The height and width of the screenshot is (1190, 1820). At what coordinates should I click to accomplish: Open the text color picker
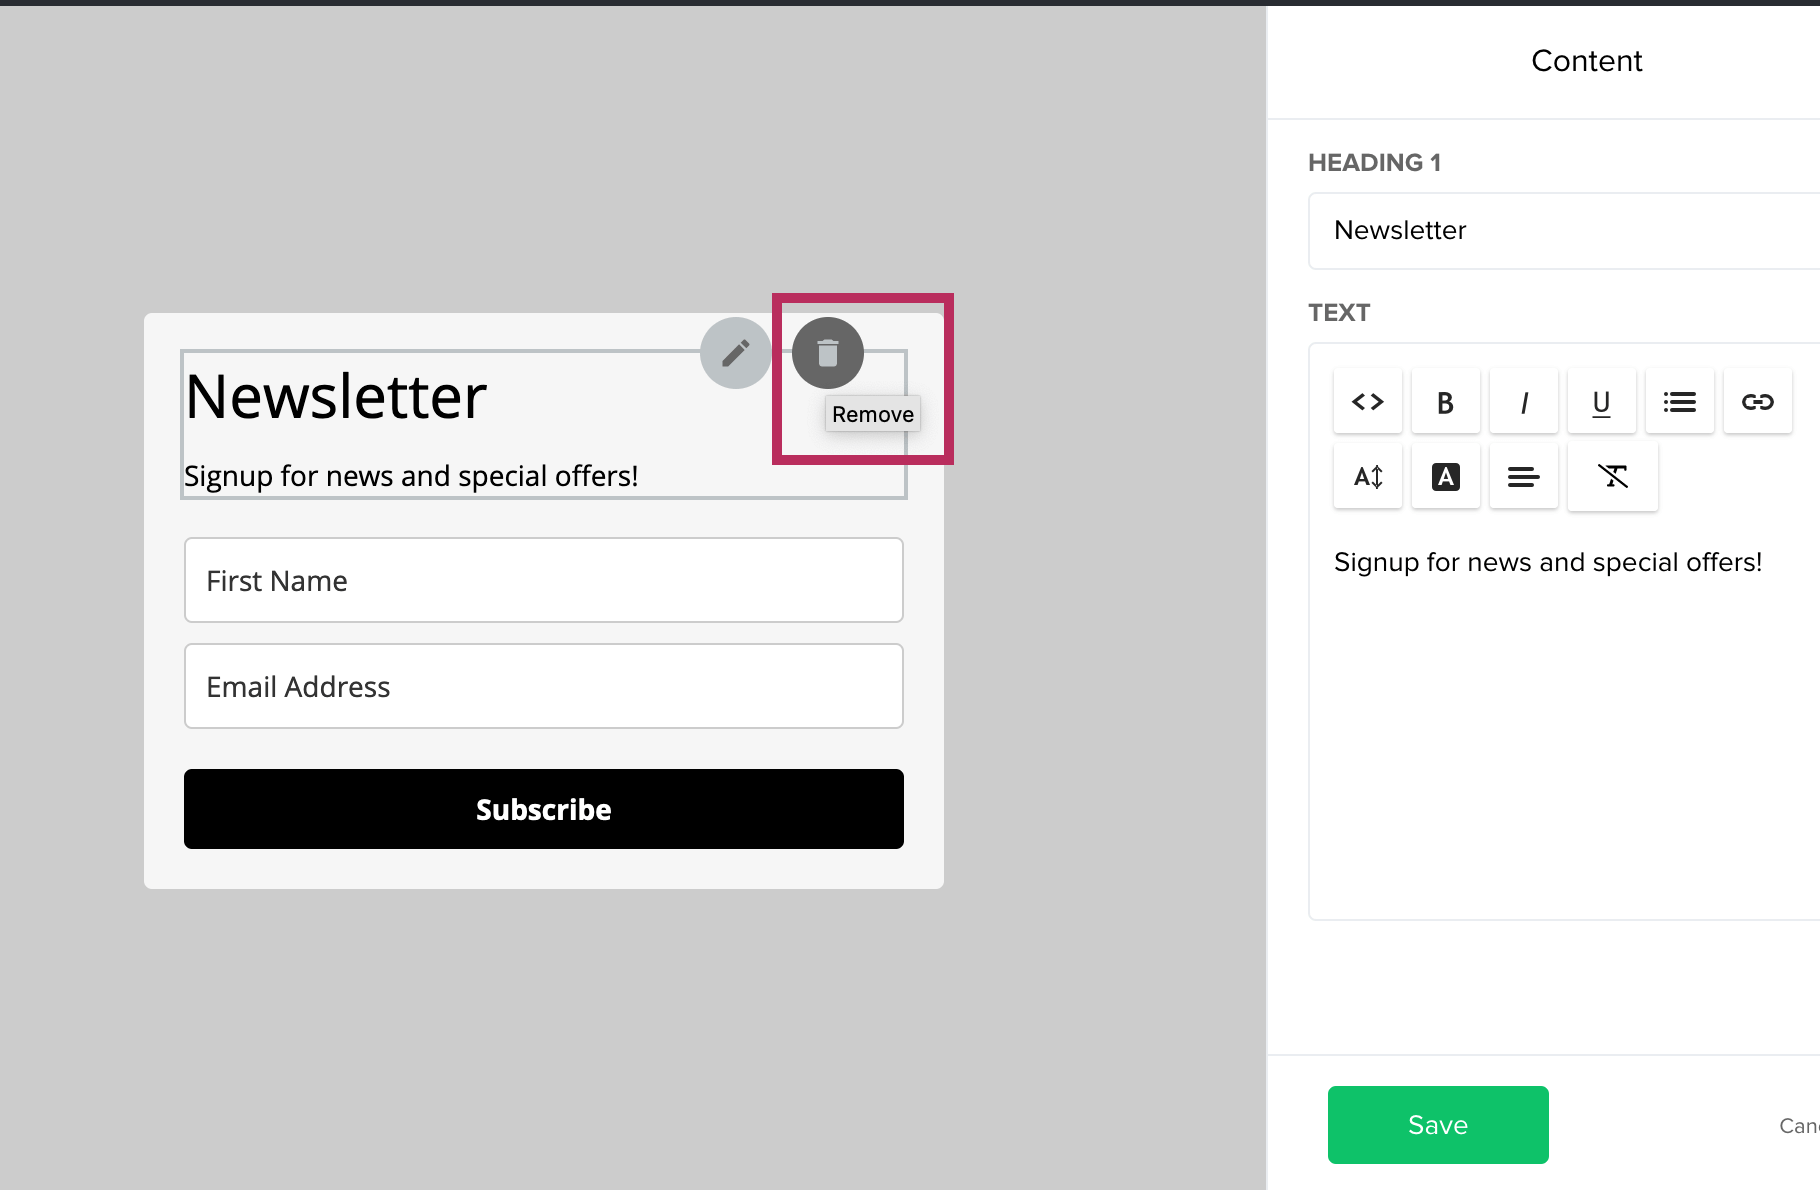(x=1445, y=477)
